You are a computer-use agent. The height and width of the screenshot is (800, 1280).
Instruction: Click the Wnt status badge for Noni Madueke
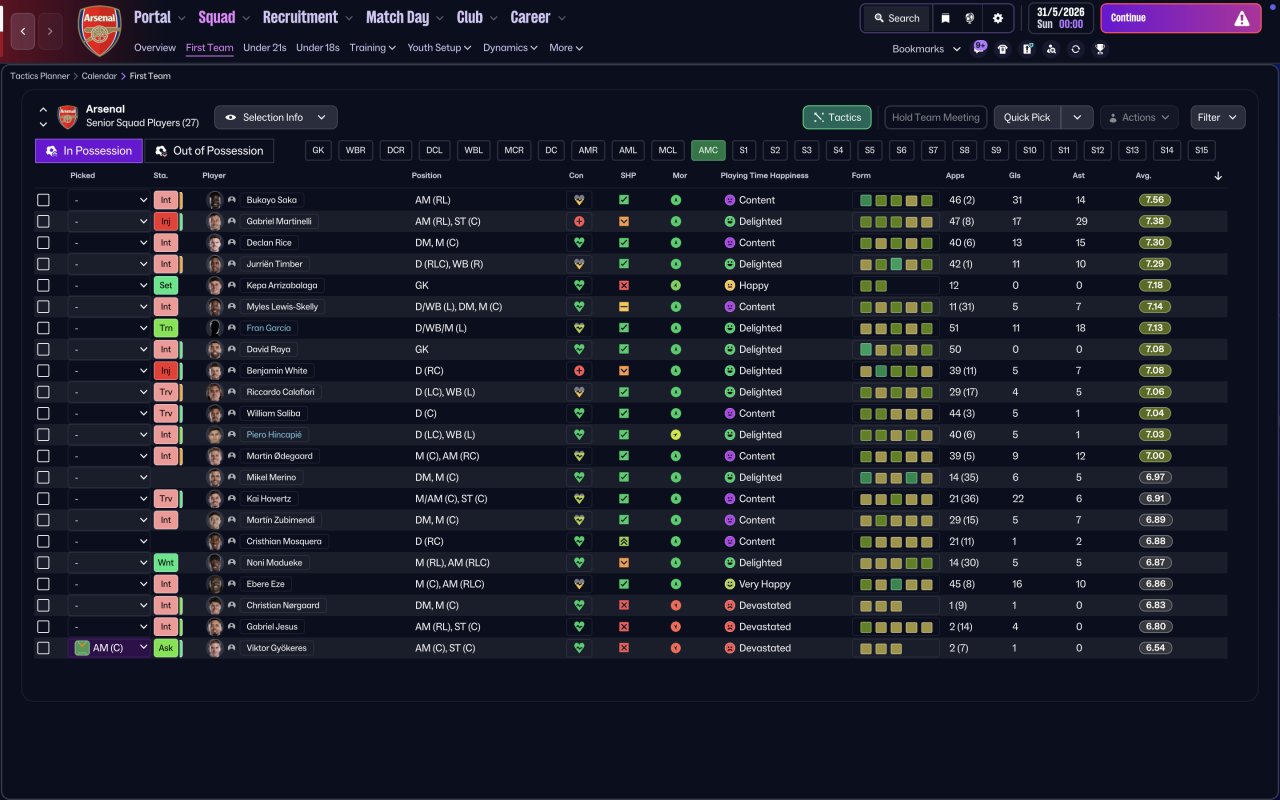[x=166, y=563]
